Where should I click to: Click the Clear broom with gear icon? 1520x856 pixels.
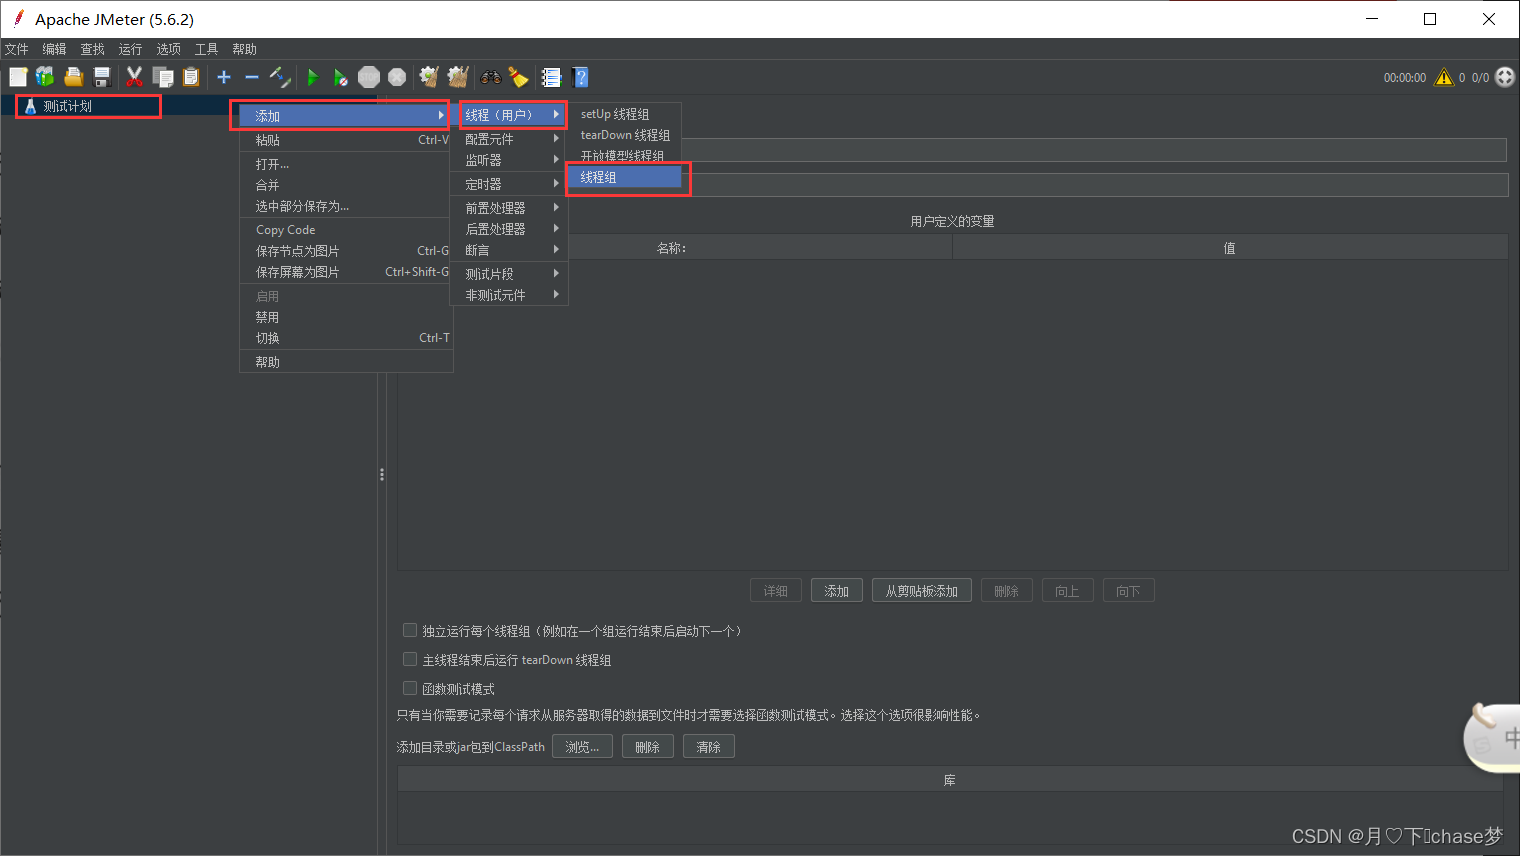coord(429,77)
